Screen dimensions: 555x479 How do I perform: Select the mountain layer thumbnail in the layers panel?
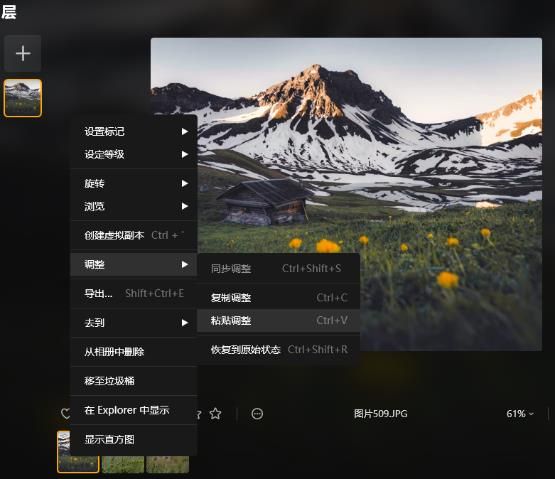[x=23, y=98]
